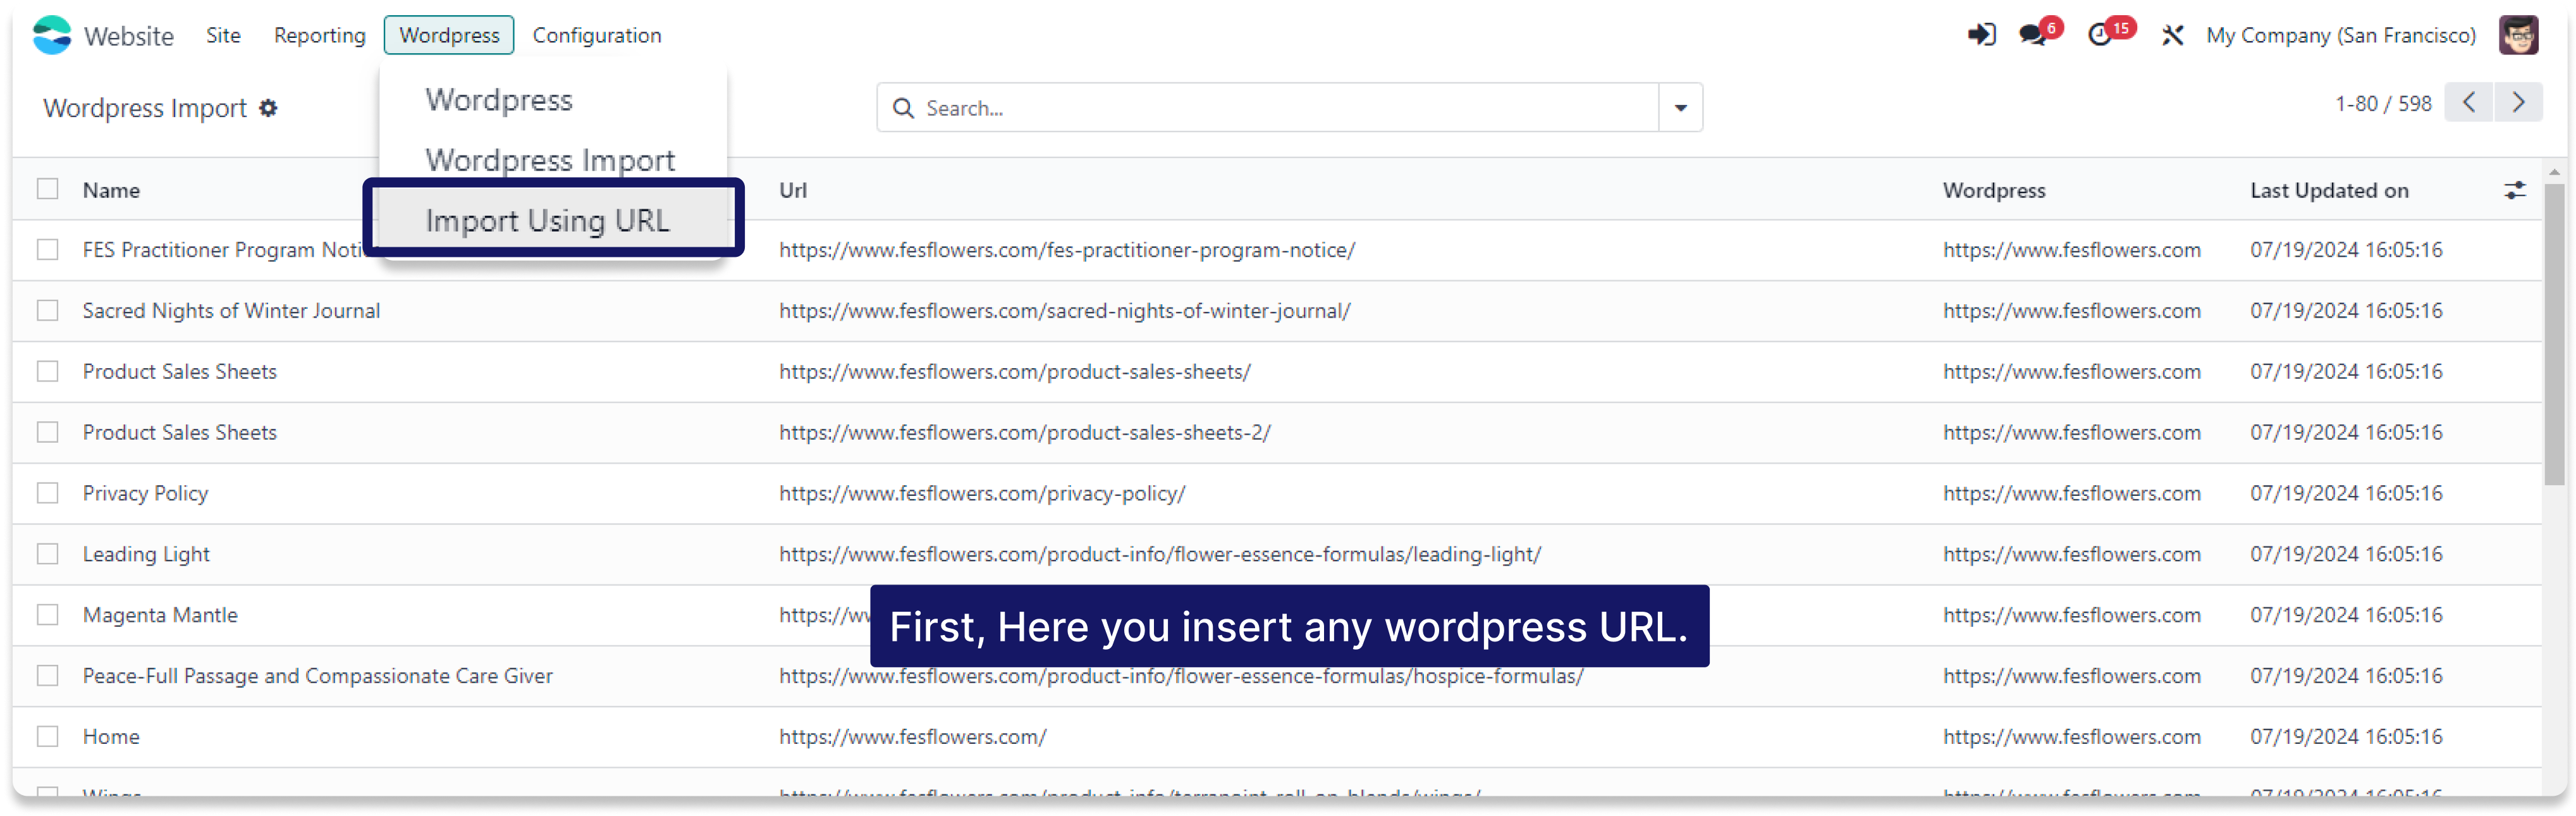Click the hospice-formulas URL cell
Screen dimensions: 2576x816
coord(1181,677)
